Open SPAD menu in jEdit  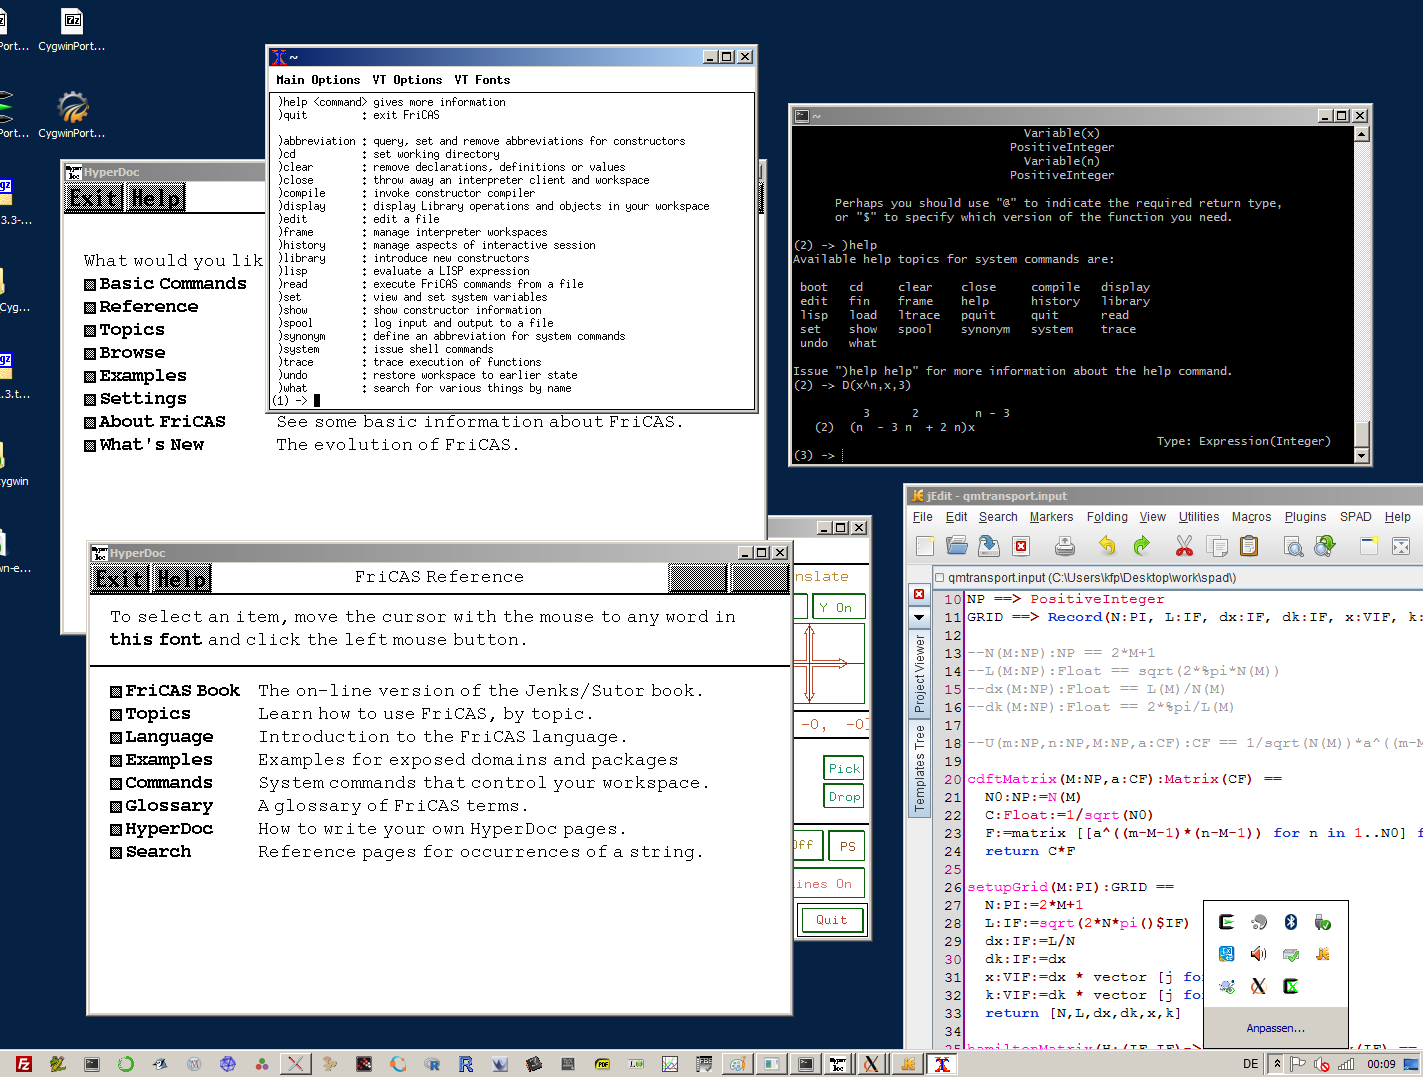point(1355,517)
